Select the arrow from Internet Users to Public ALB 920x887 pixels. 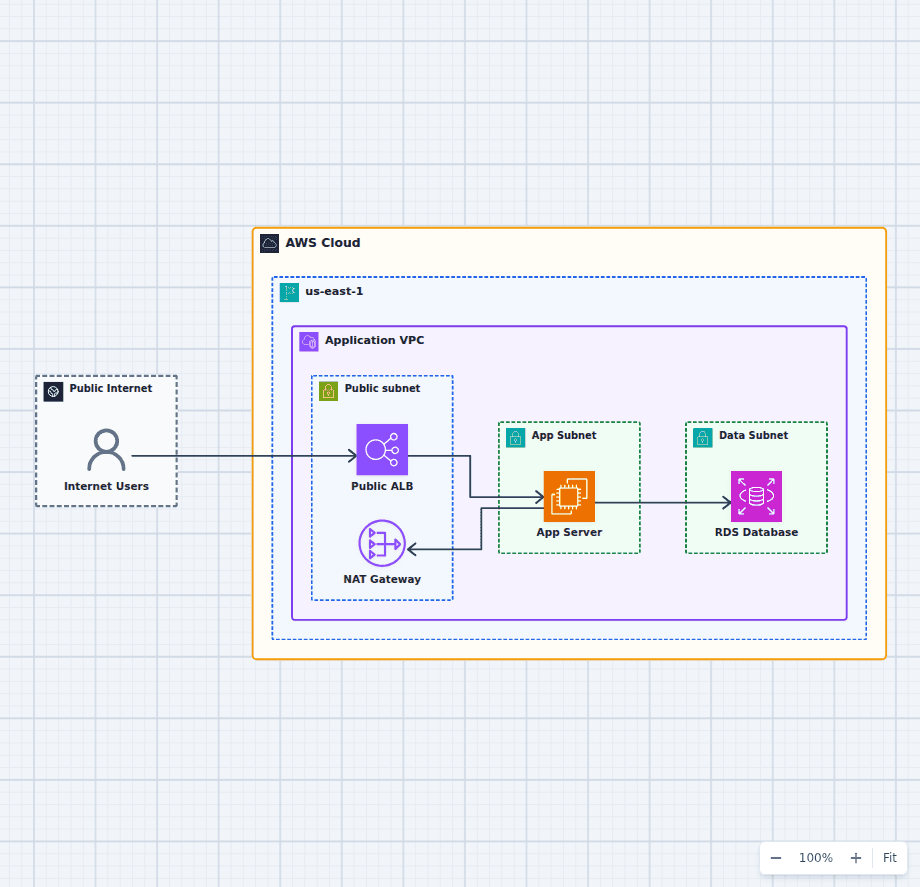point(244,456)
